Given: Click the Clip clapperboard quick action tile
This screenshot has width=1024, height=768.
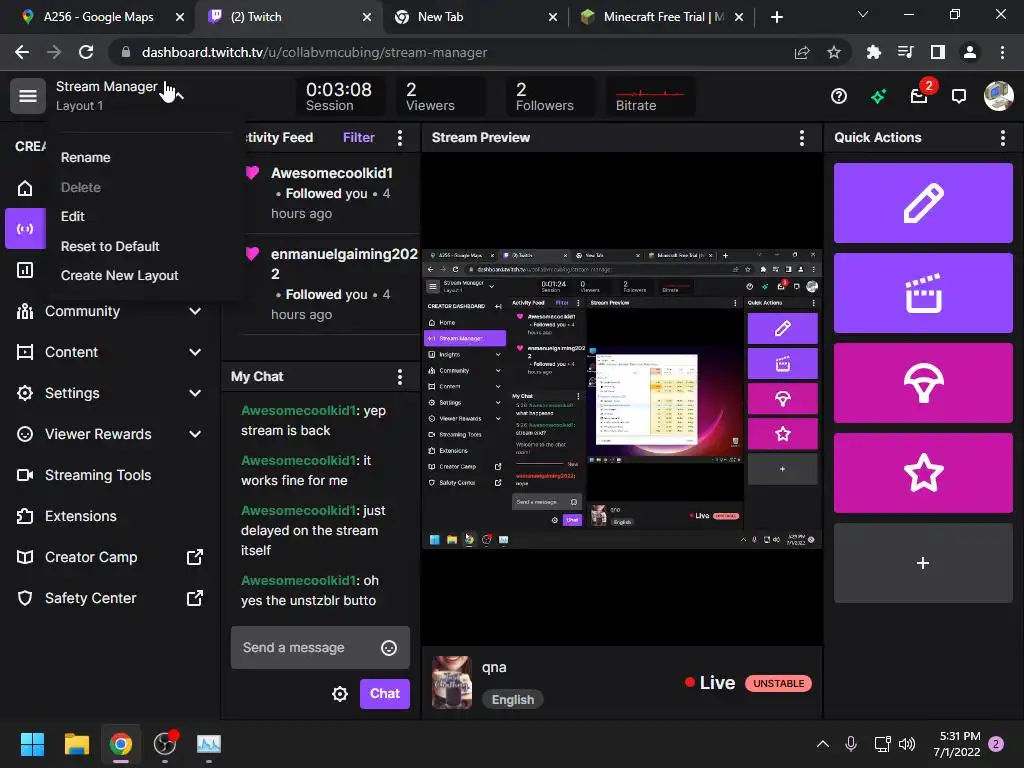Looking at the screenshot, I should (923, 293).
